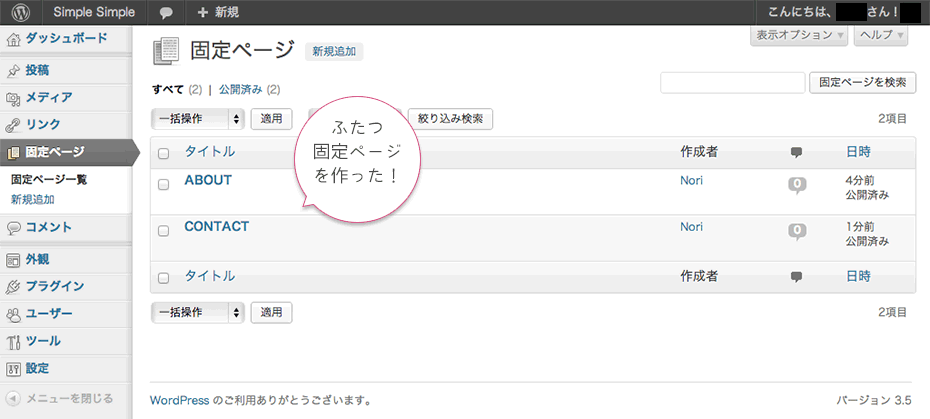The width and height of the screenshot is (930, 419).
Task: Click the 固定ページを検索 button
Action: click(x=862, y=83)
